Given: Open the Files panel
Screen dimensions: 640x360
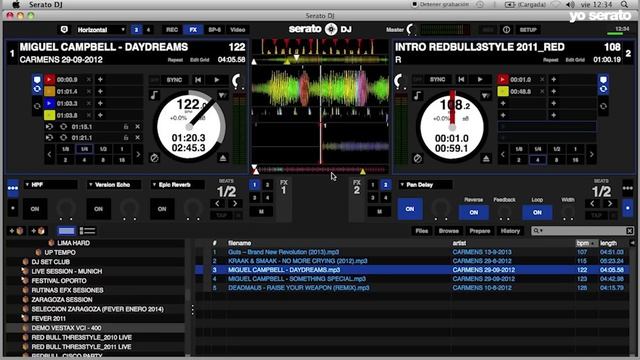Looking at the screenshot, I should tap(422, 231).
